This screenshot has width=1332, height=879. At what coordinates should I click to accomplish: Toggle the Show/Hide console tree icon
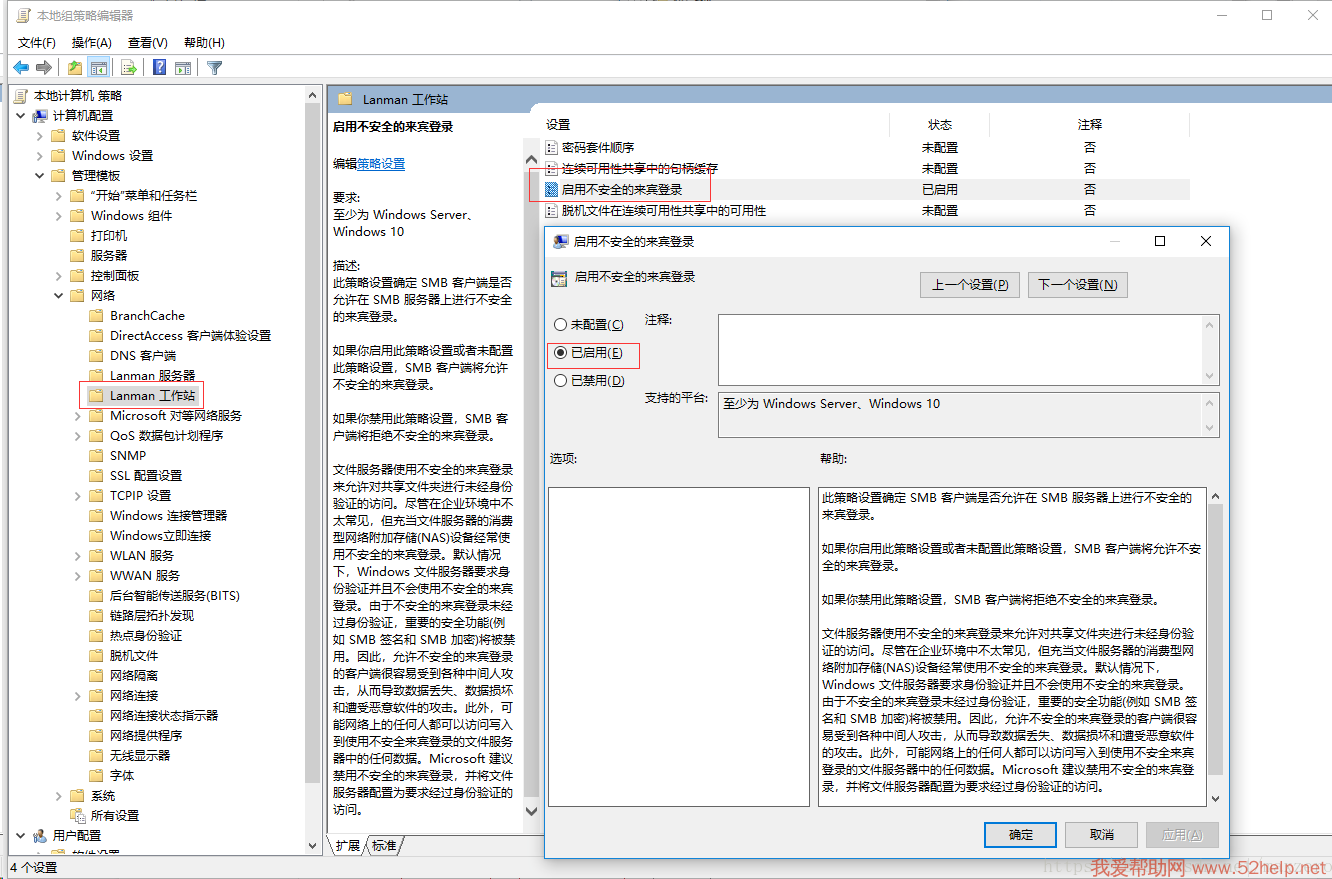(x=98, y=68)
